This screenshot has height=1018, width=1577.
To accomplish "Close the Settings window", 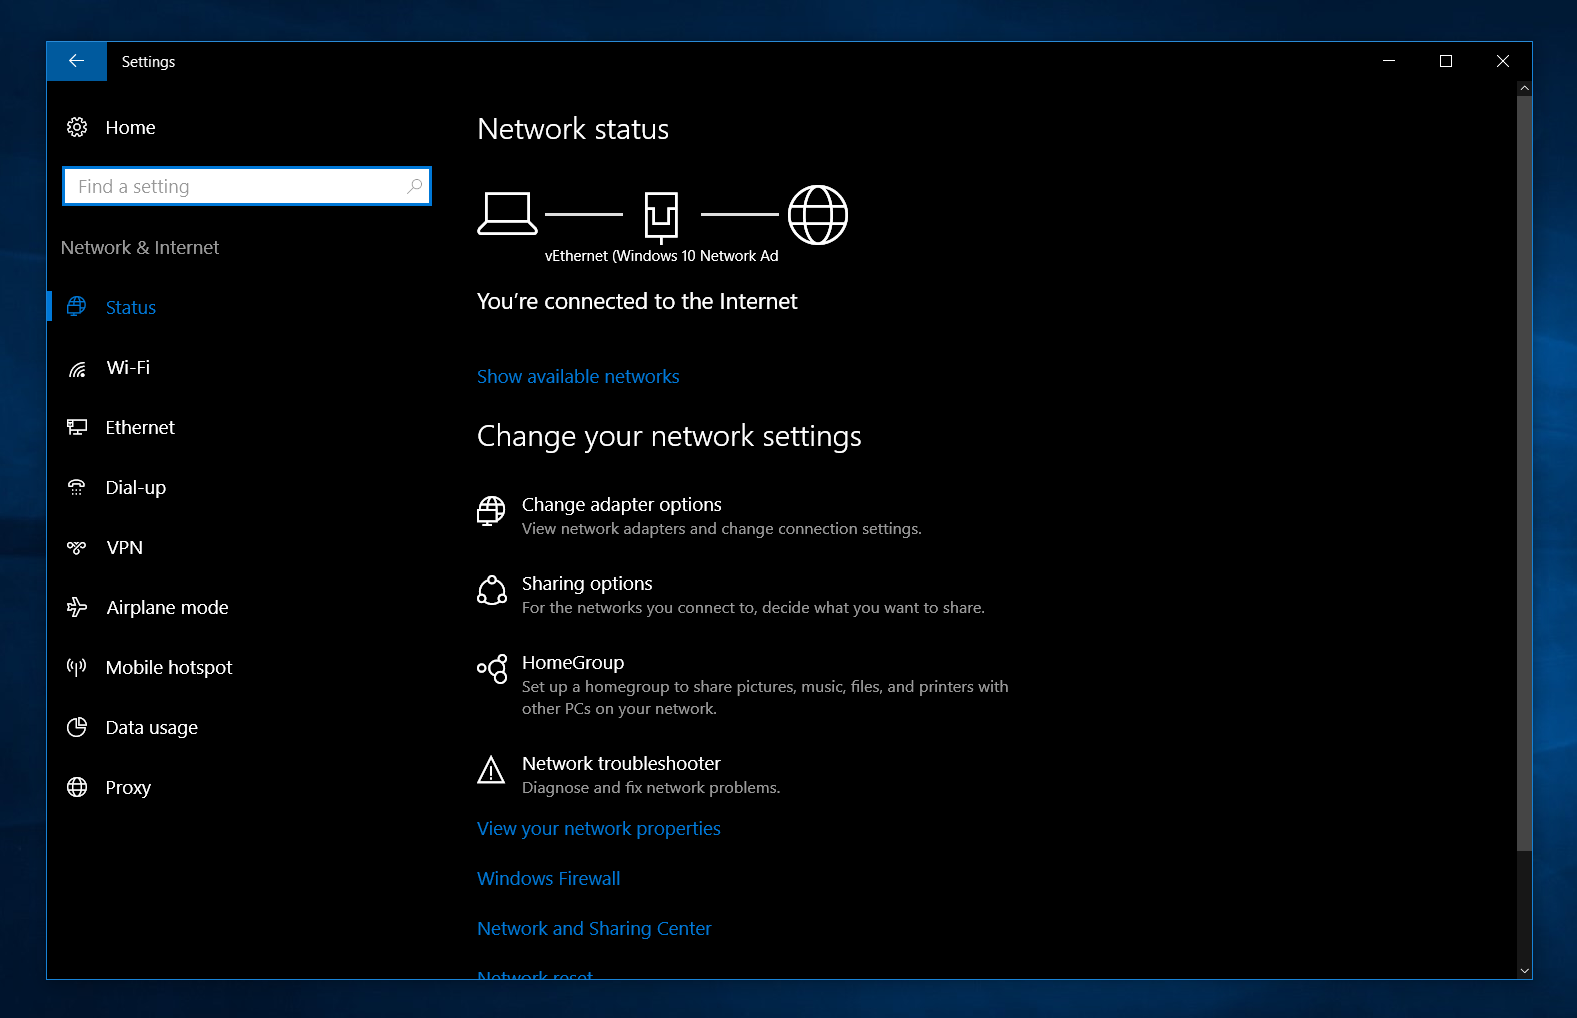I will click(x=1502, y=61).
